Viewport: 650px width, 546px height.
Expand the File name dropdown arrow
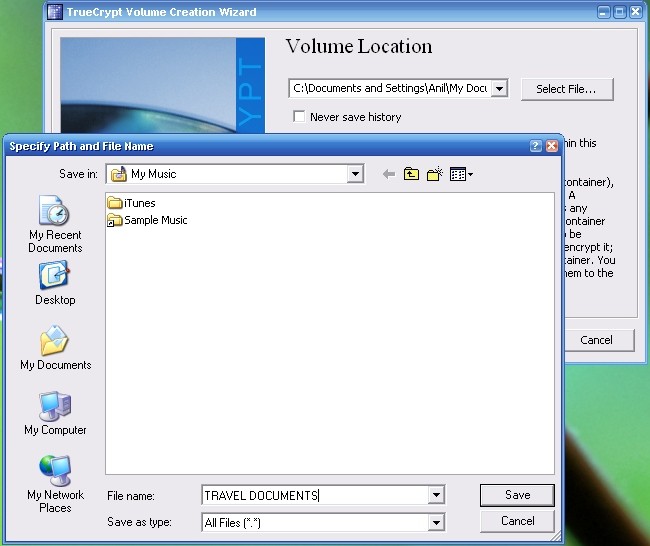(436, 495)
